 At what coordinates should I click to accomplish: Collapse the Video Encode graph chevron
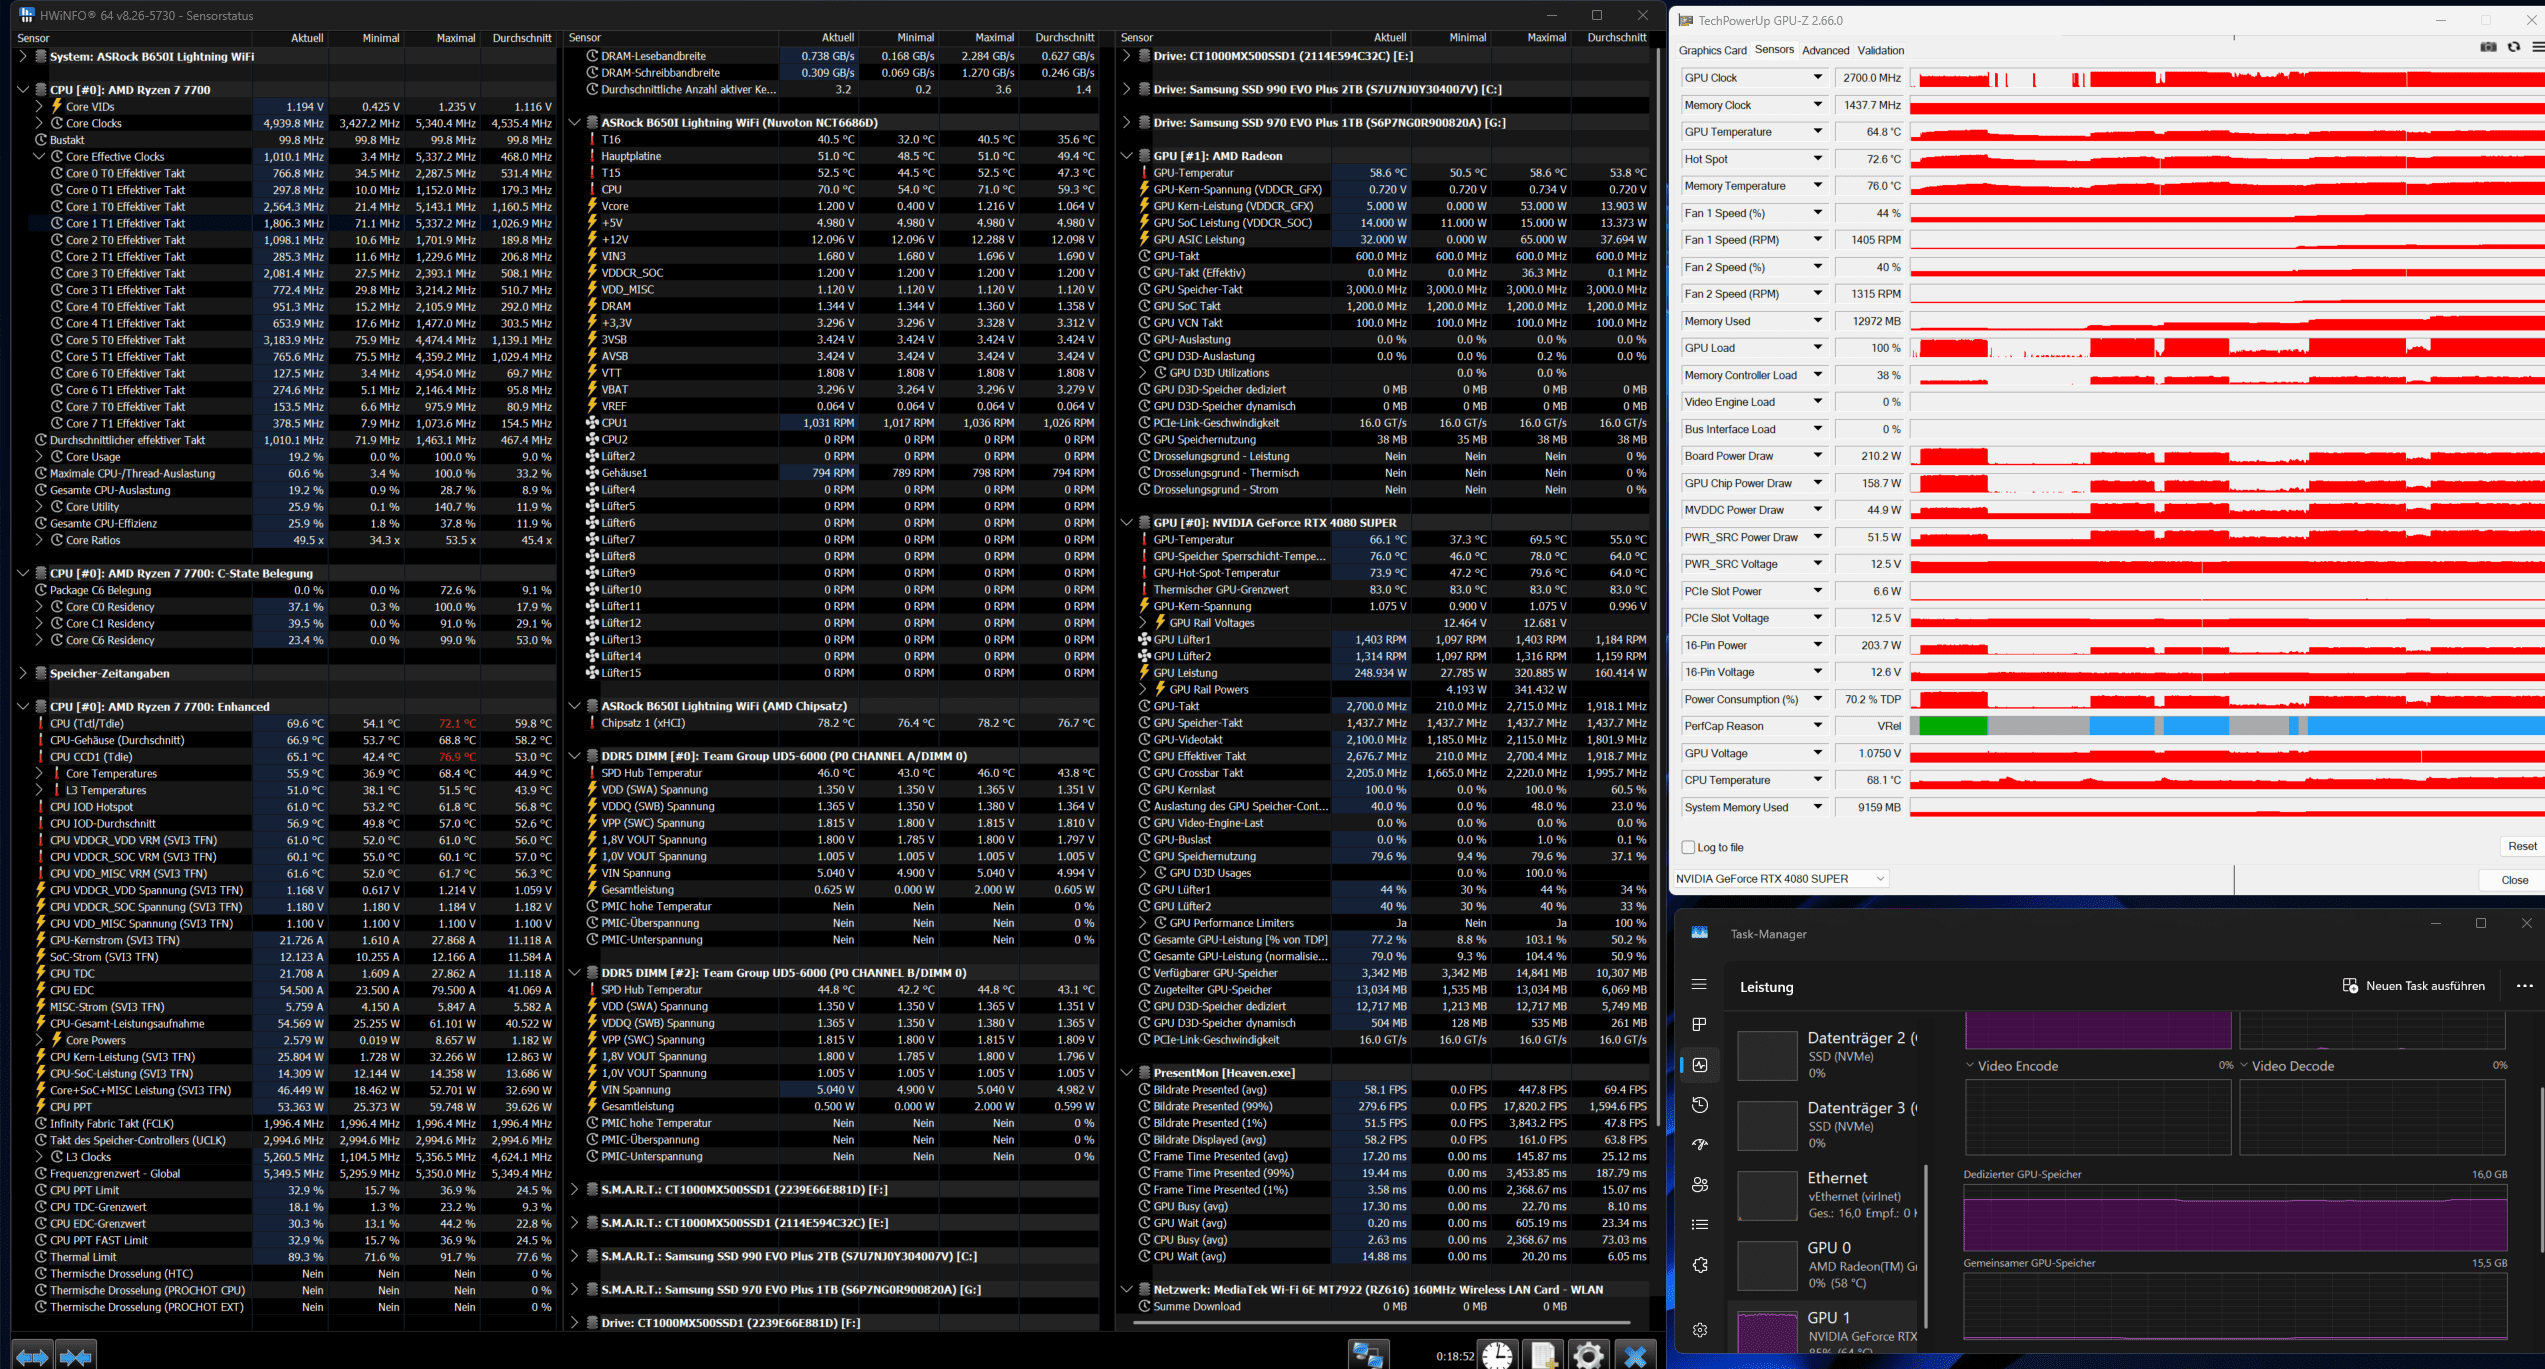click(x=1969, y=1066)
